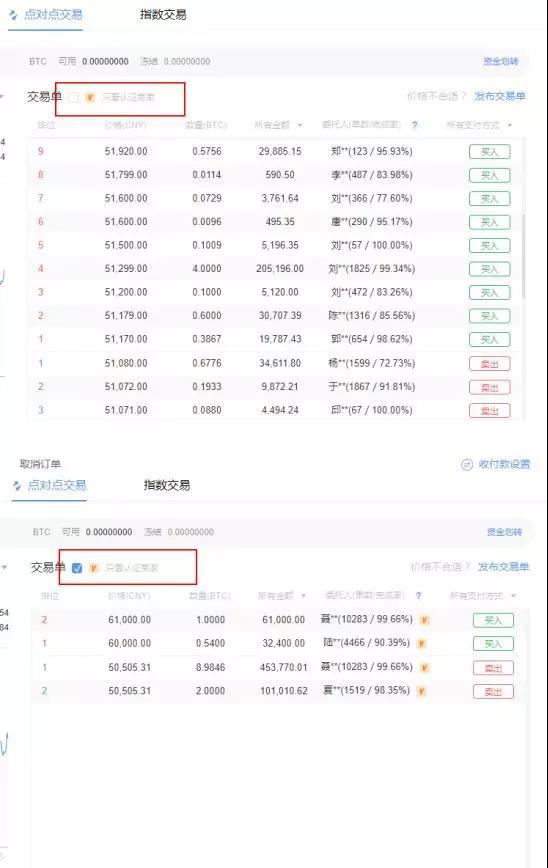The height and width of the screenshot is (868, 548).
Task: Click the 取消订单 text link
Action: [x=40, y=464]
